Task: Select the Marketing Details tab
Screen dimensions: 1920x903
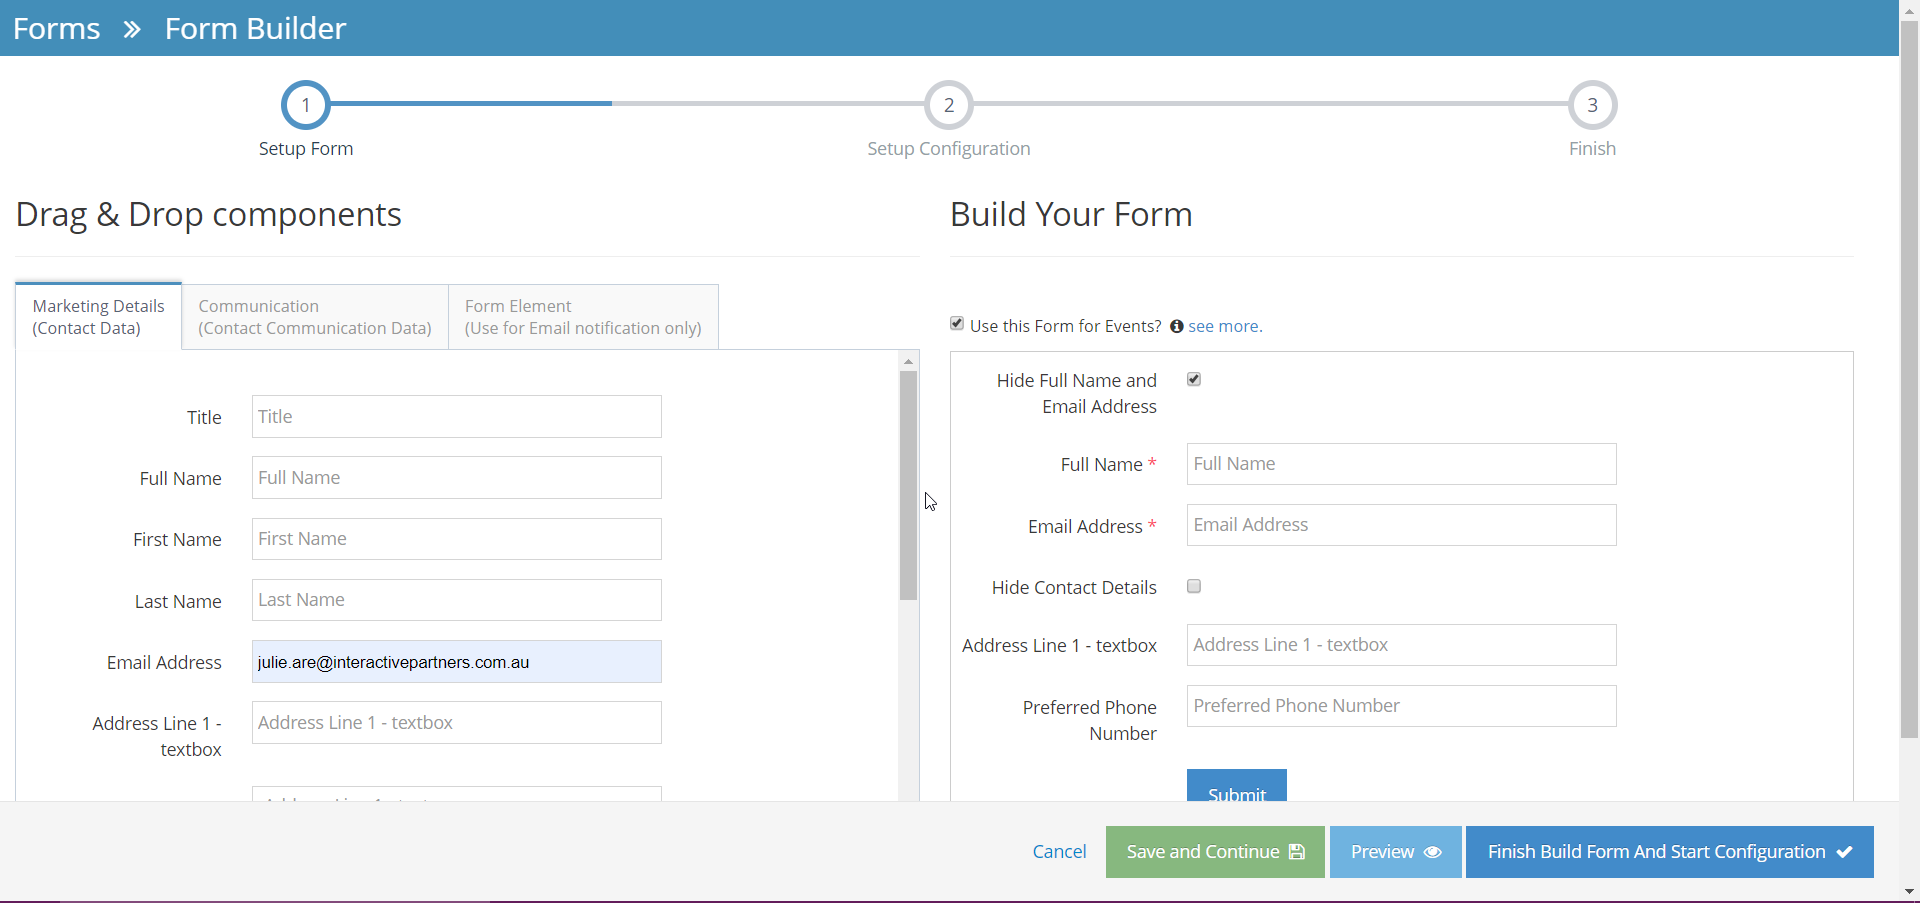Action: pyautogui.click(x=97, y=316)
